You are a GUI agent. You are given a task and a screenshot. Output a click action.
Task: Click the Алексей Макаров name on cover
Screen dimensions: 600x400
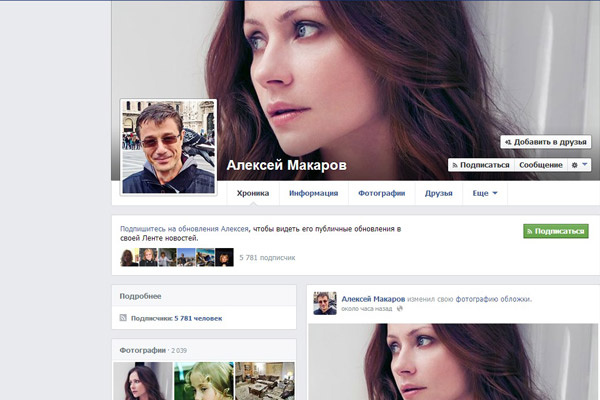286,165
